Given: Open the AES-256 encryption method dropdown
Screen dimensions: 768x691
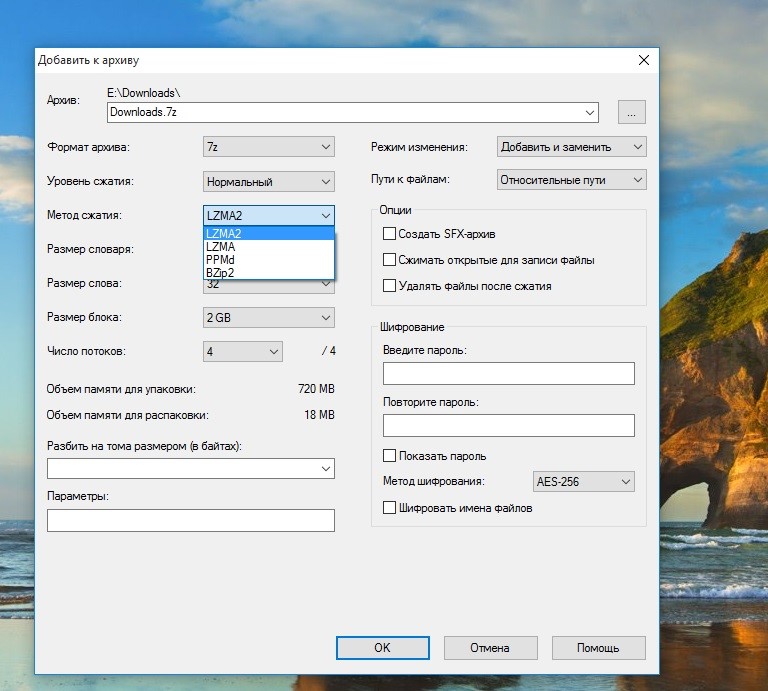Looking at the screenshot, I should pos(584,482).
